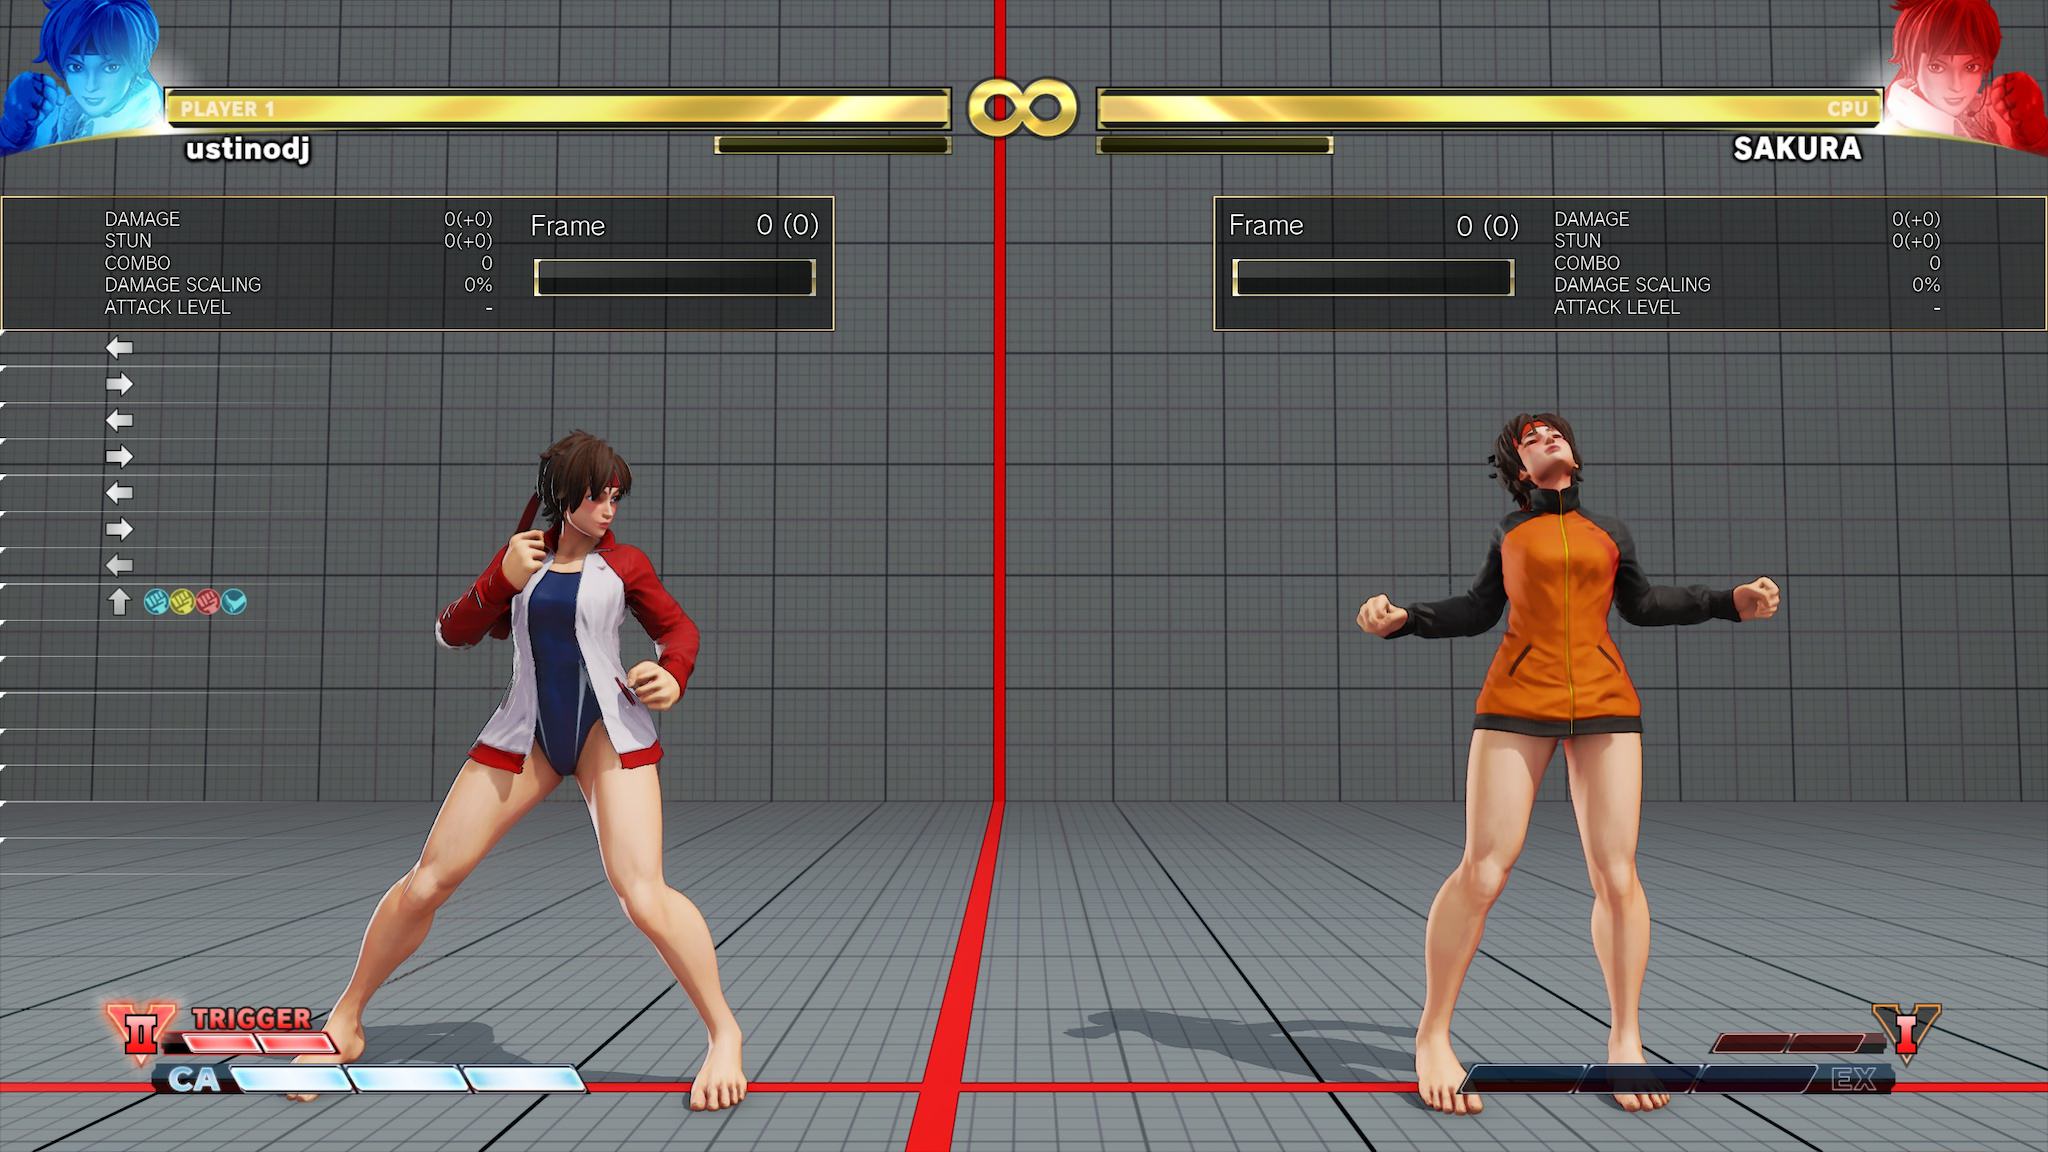
Task: Click the CPU's ATTACK LEVEL label
Action: 1616,307
